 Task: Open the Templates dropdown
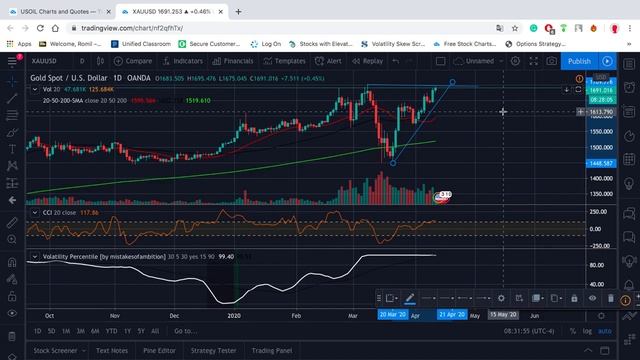point(284,61)
